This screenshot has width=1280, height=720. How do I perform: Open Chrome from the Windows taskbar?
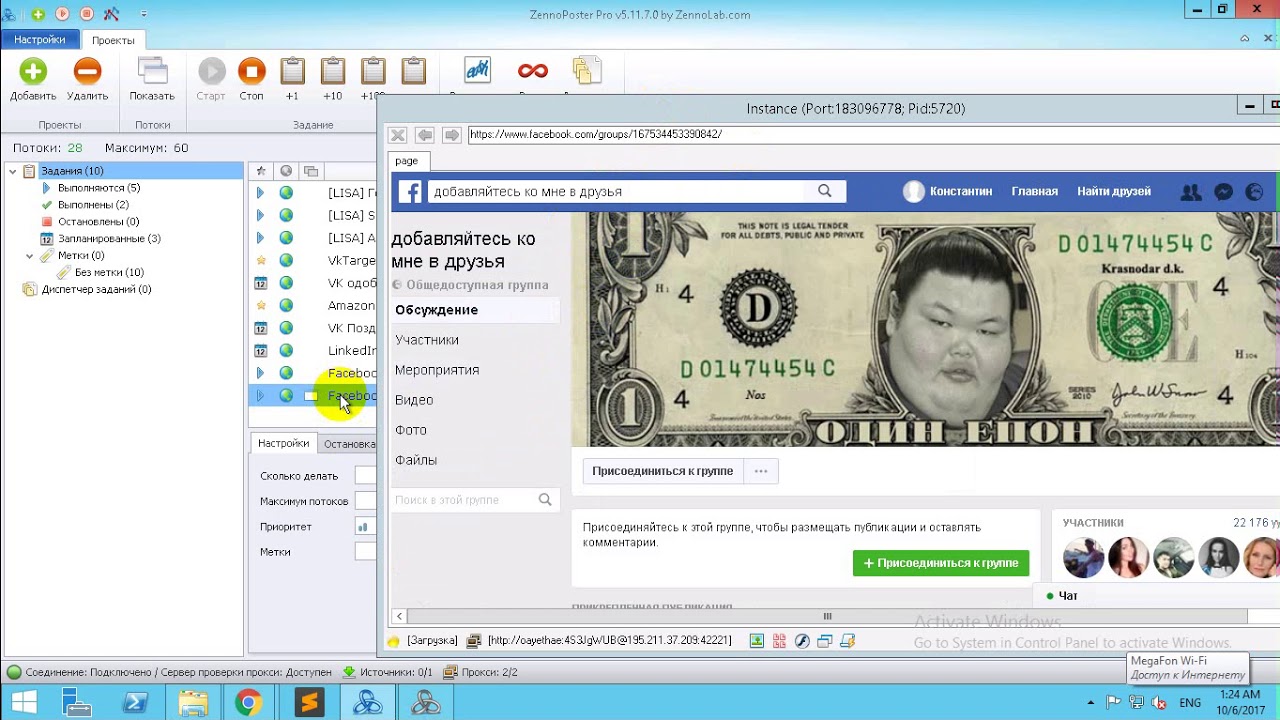(249, 703)
